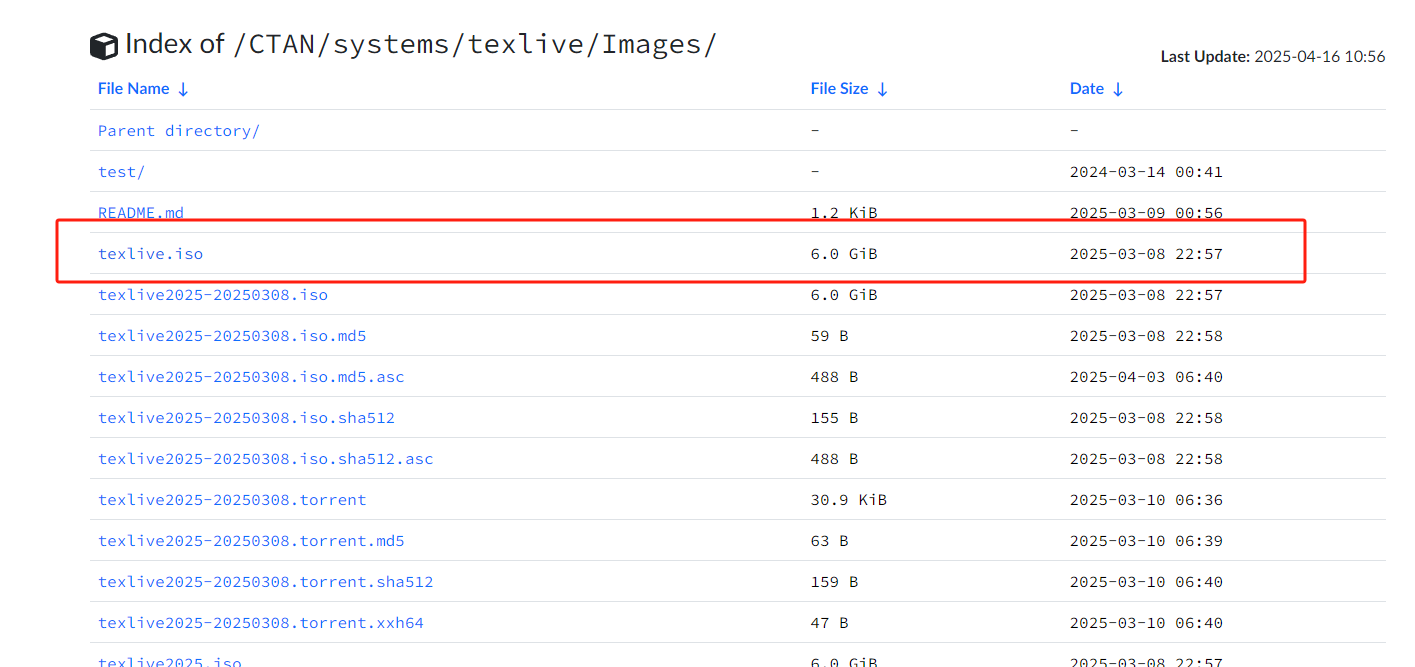Open texlive2025-20250308.torrent.md5 link

click(251, 541)
